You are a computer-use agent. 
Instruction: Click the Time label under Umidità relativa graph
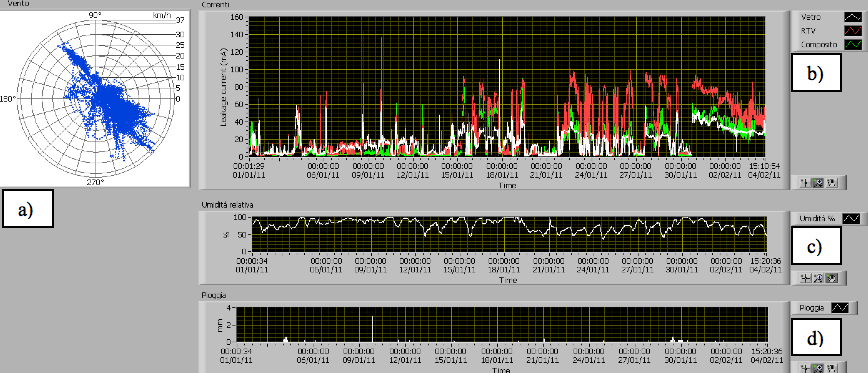508,280
